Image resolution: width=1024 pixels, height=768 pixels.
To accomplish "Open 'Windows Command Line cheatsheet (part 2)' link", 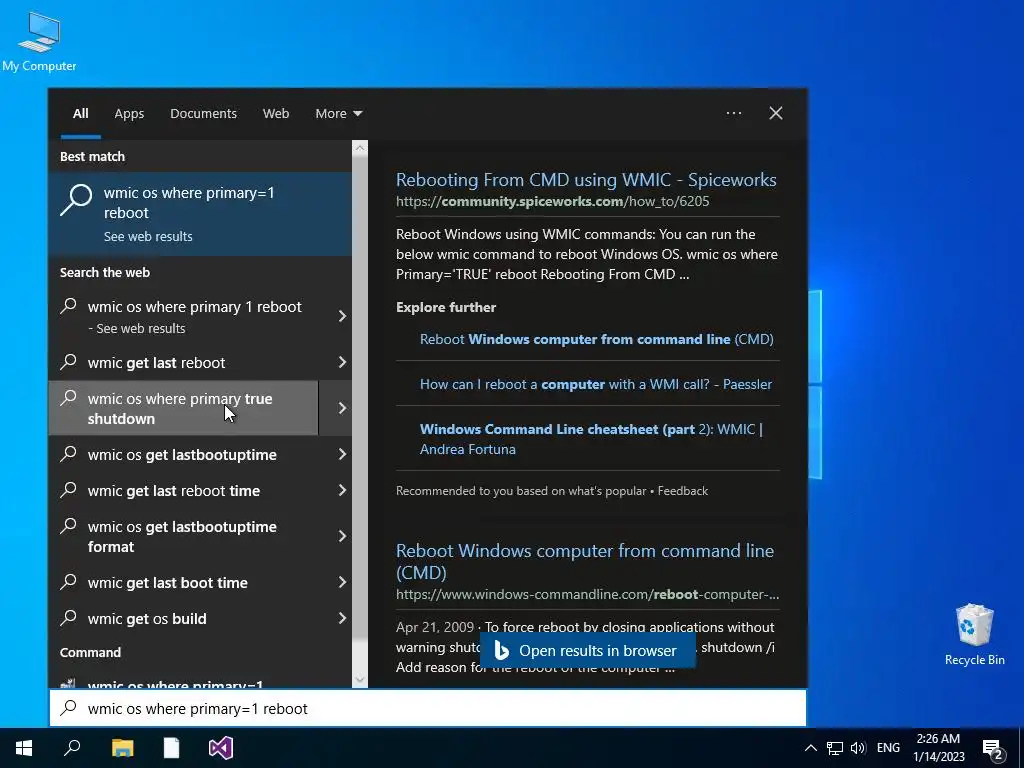I will pos(592,439).
